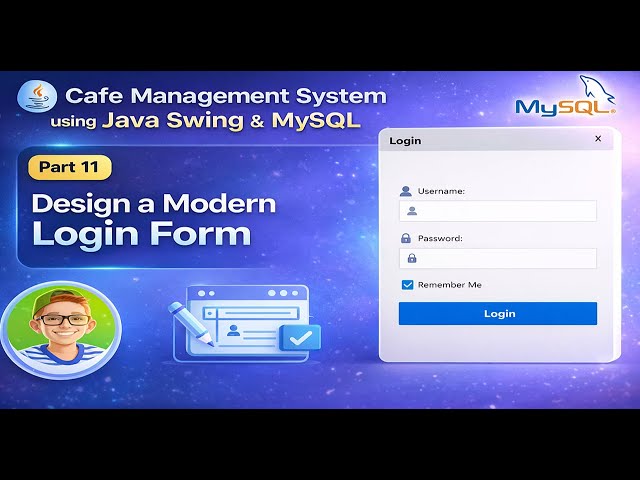Click the cartoon boy avatar
The image size is (640, 480).
tap(61, 329)
